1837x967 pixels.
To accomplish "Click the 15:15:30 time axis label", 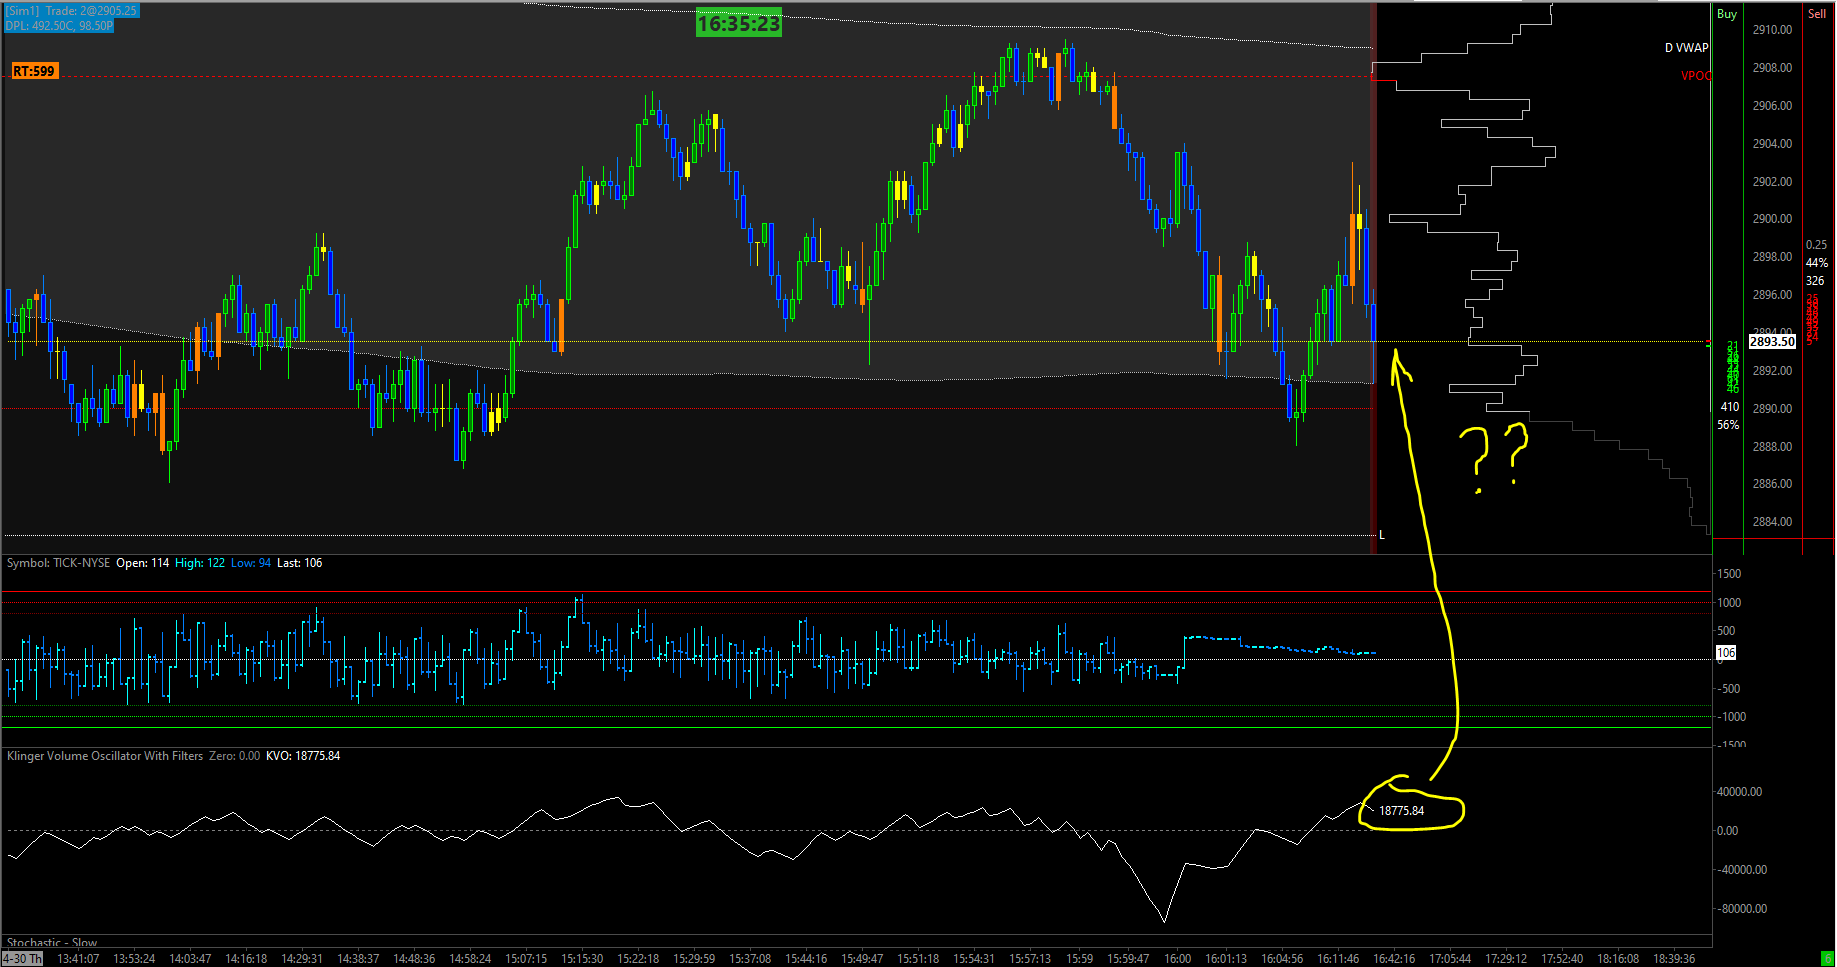I will (x=582, y=959).
